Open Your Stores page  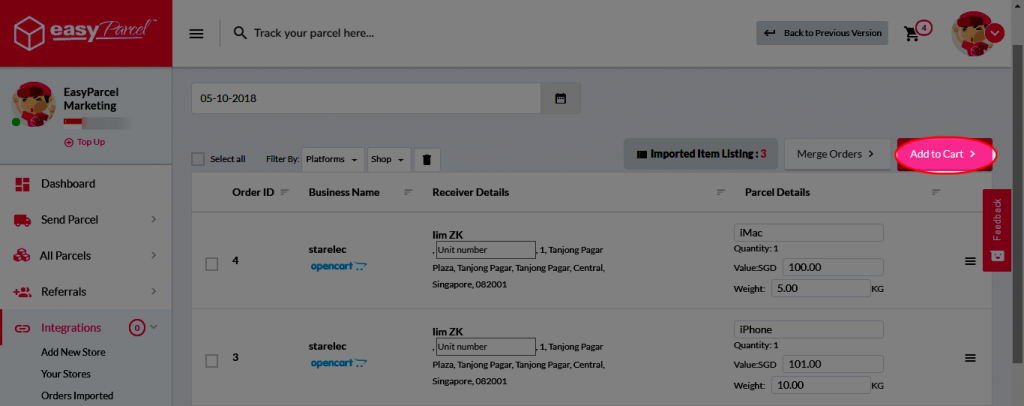pyautogui.click(x=66, y=374)
